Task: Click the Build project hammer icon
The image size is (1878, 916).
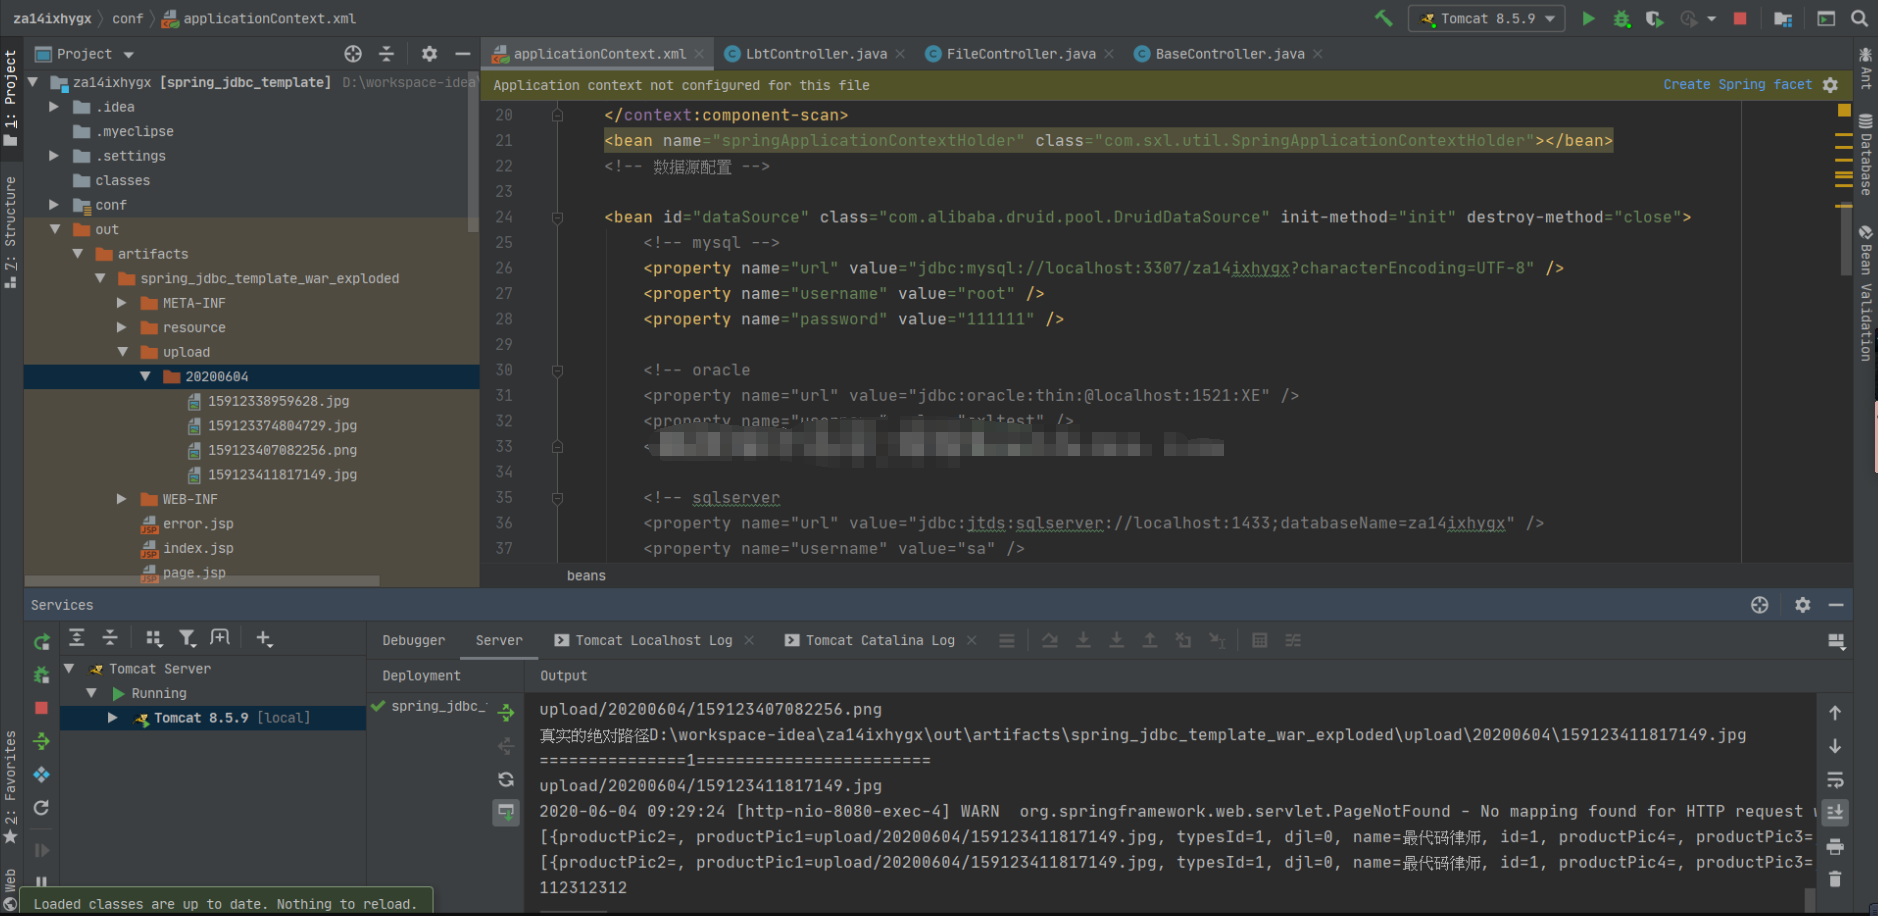Action: tap(1384, 18)
